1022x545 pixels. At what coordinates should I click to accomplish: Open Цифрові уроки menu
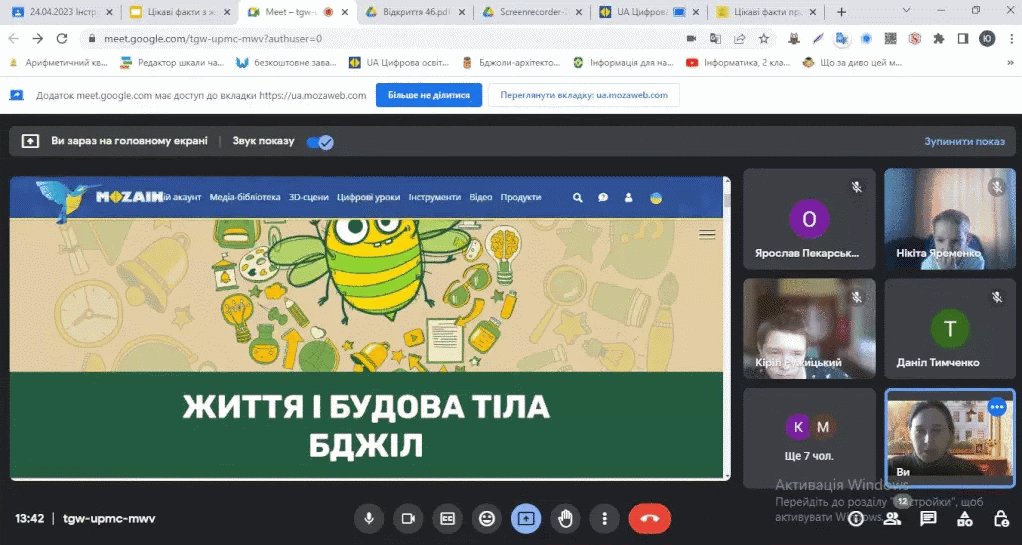coord(368,197)
